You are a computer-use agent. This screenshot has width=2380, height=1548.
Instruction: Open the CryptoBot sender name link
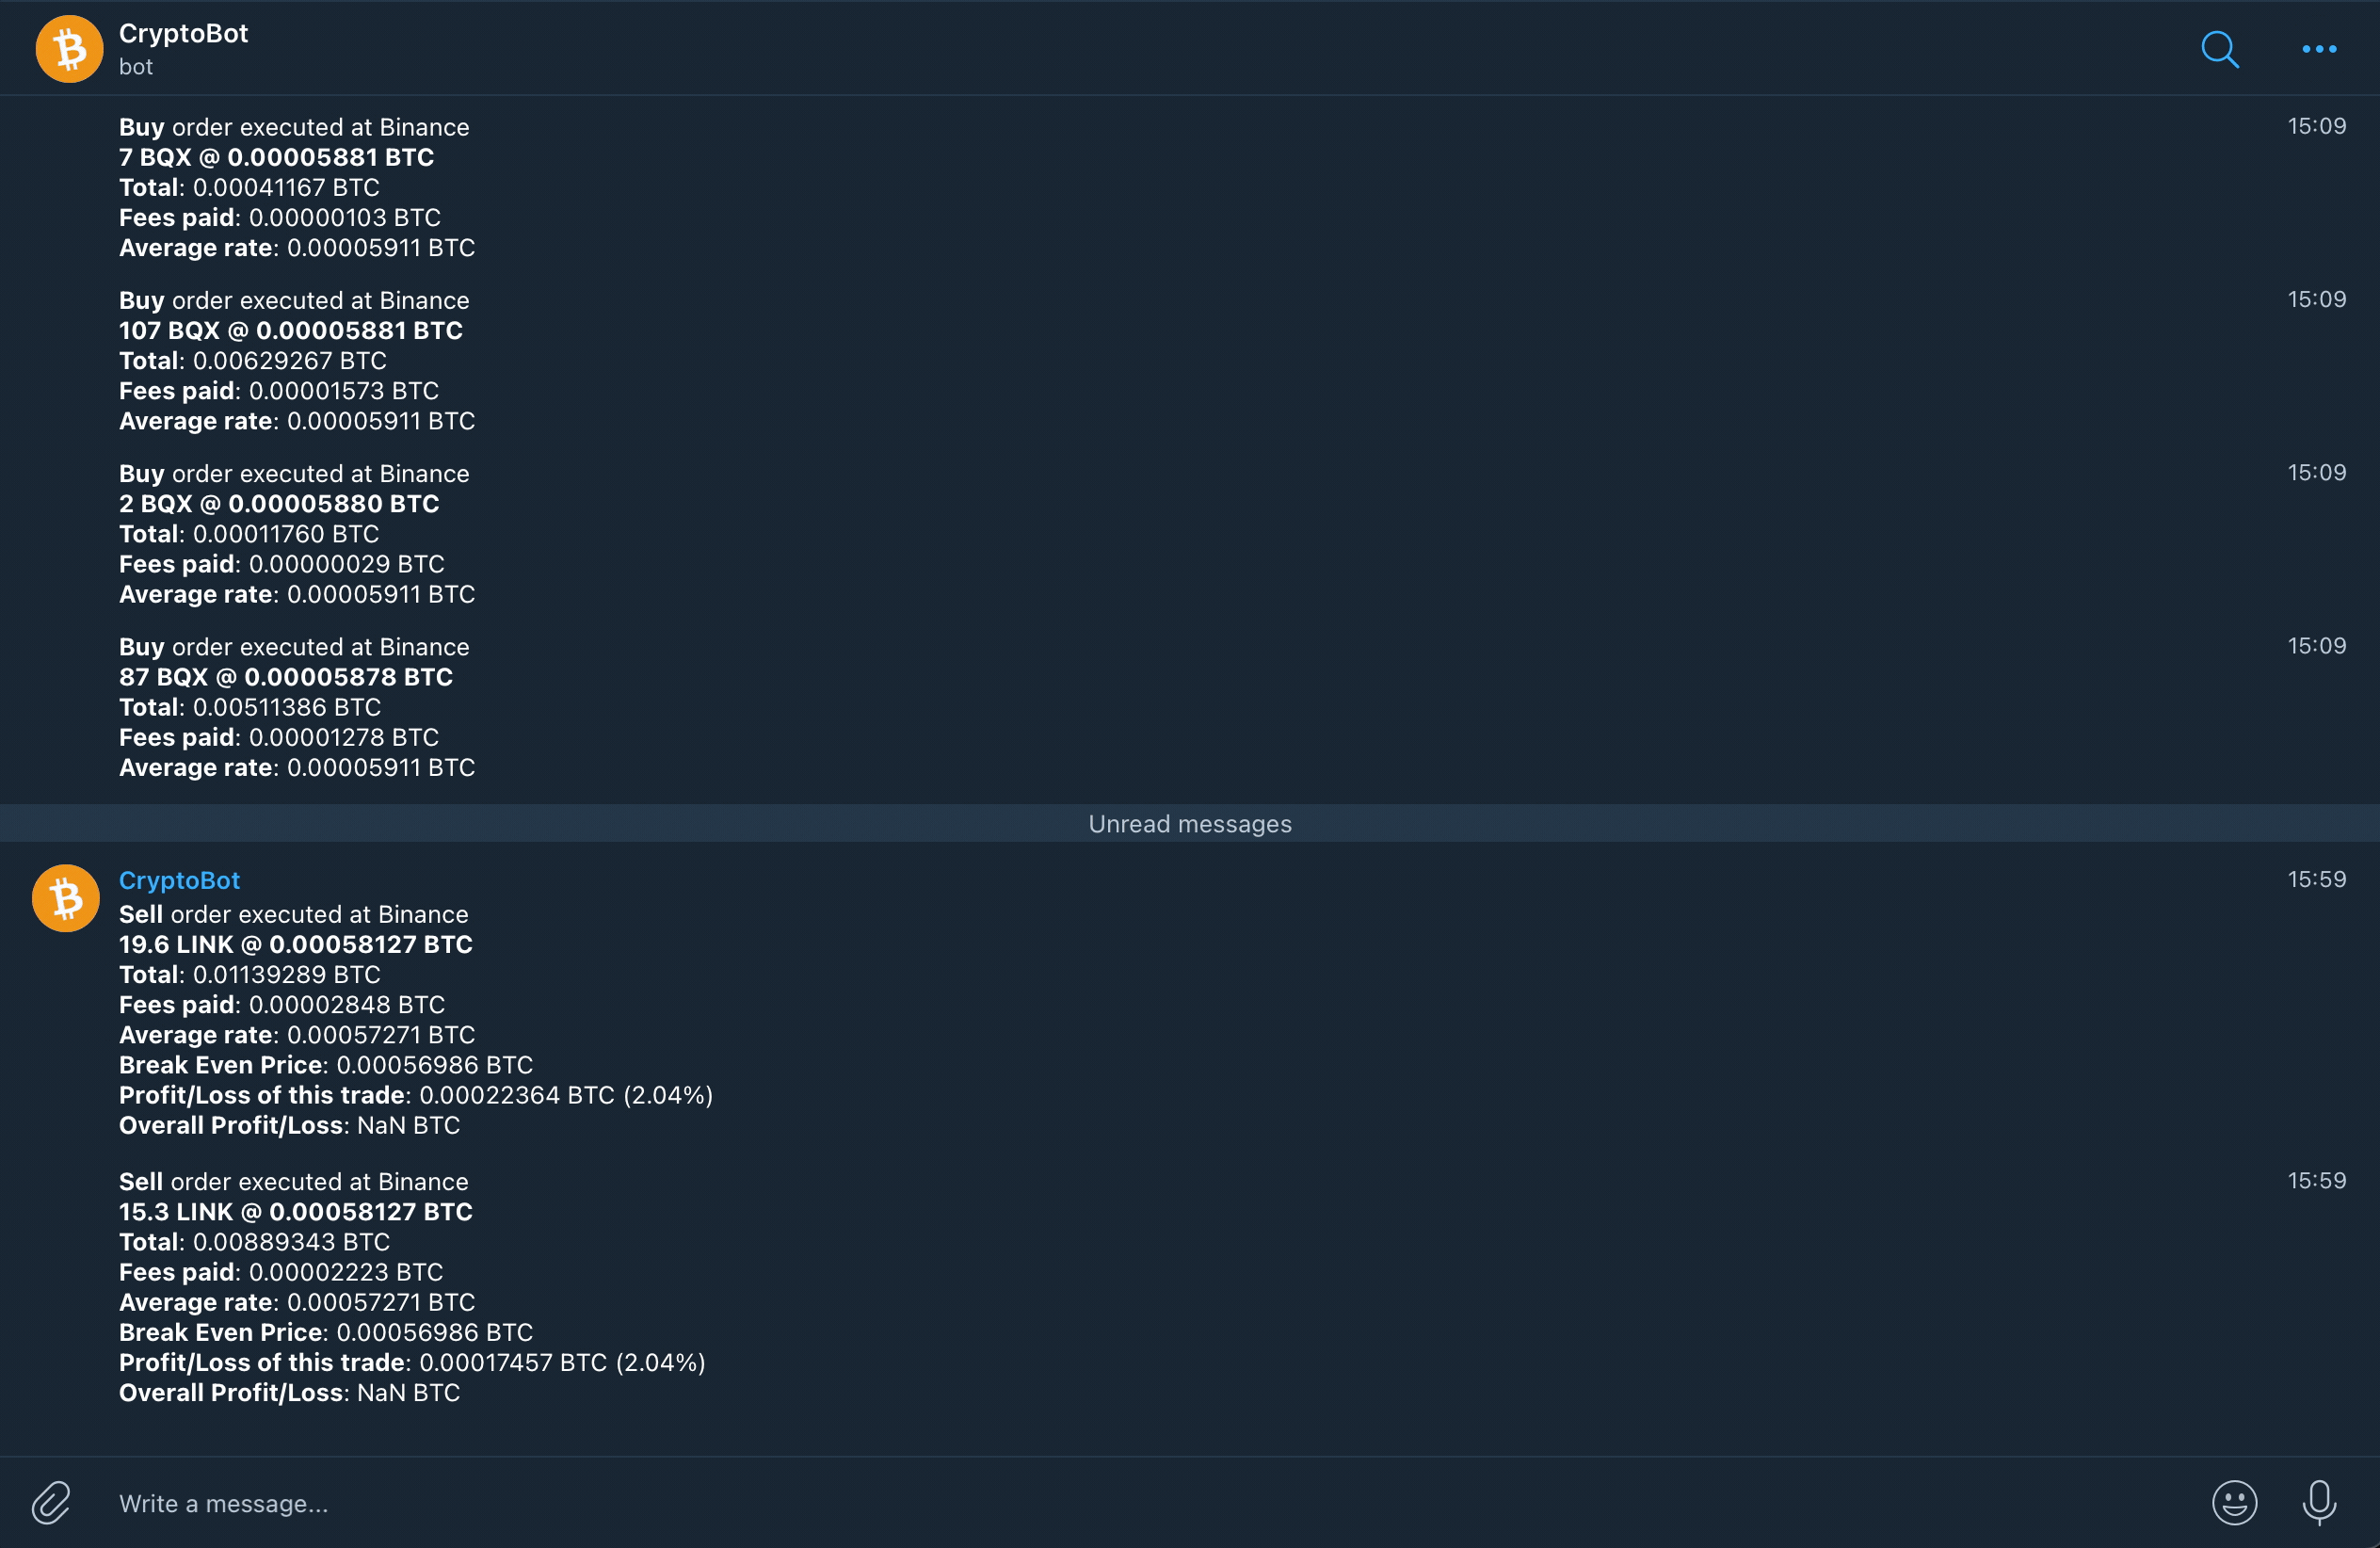(179, 880)
